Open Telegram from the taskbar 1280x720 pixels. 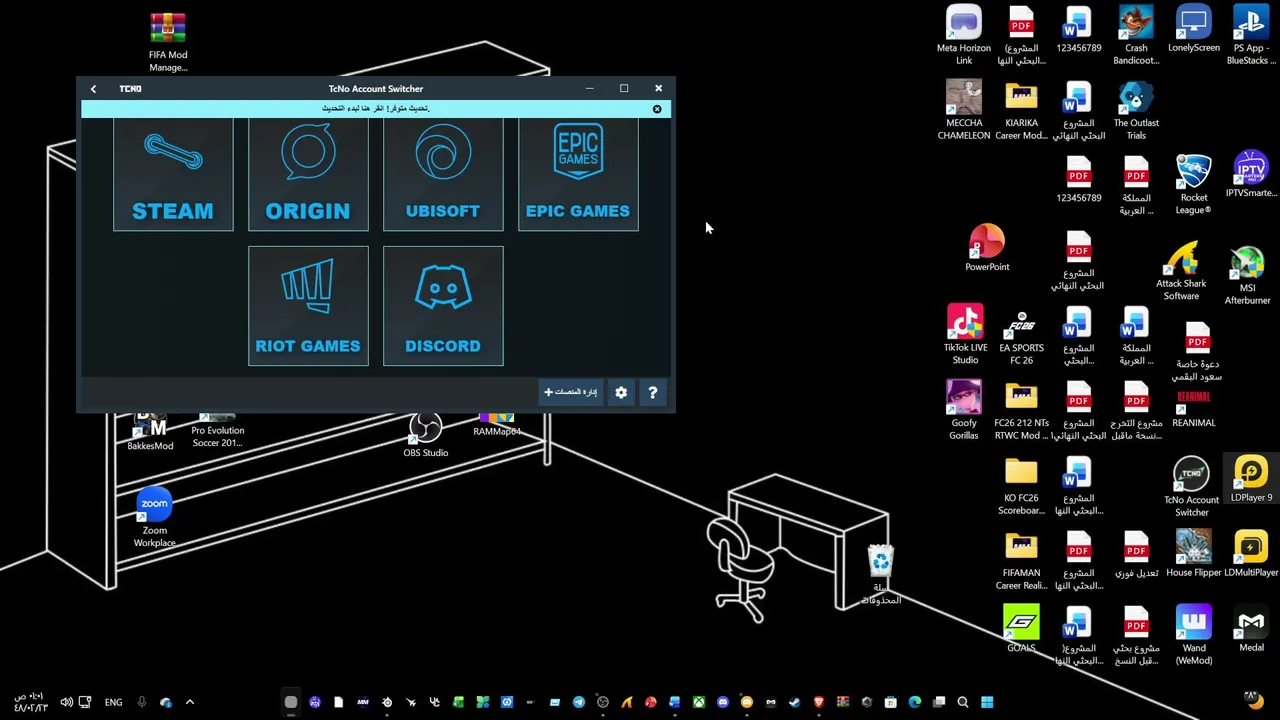[579, 702]
